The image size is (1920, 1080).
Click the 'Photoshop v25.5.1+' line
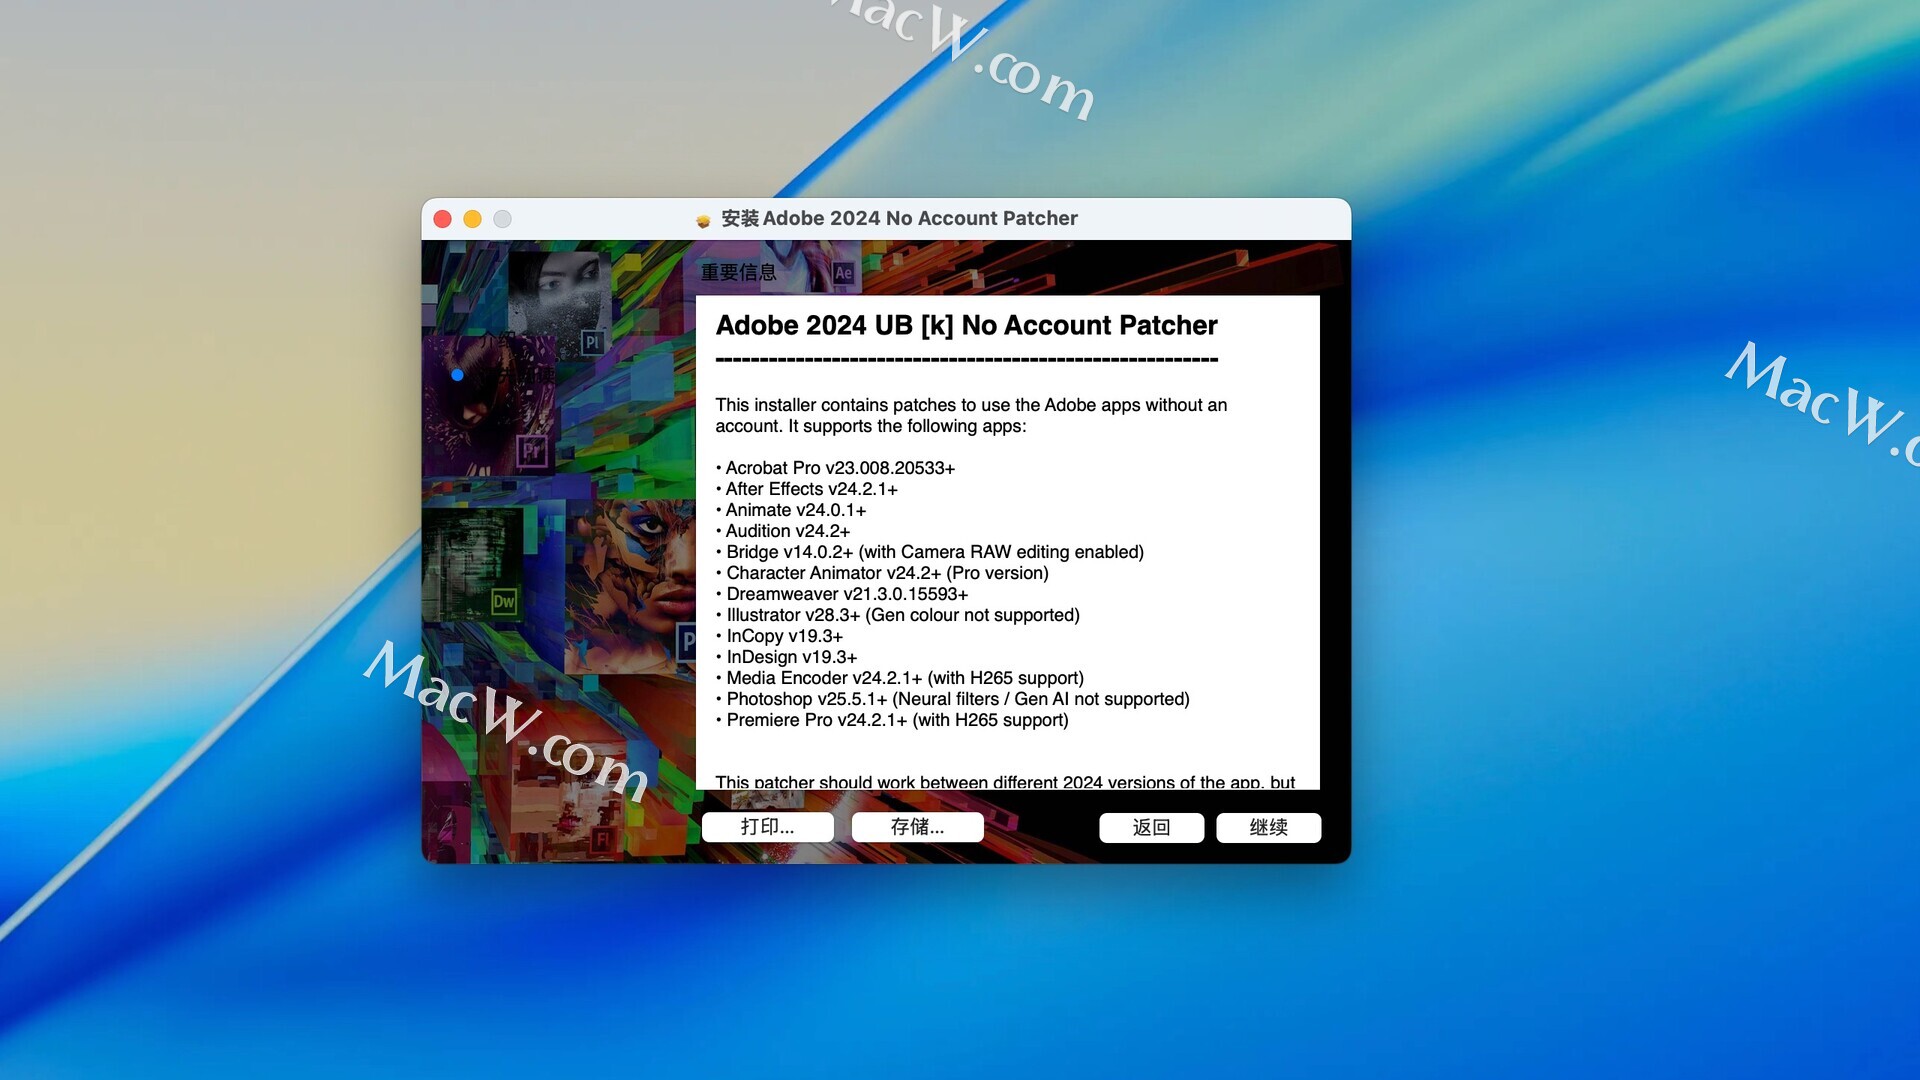[x=952, y=699]
